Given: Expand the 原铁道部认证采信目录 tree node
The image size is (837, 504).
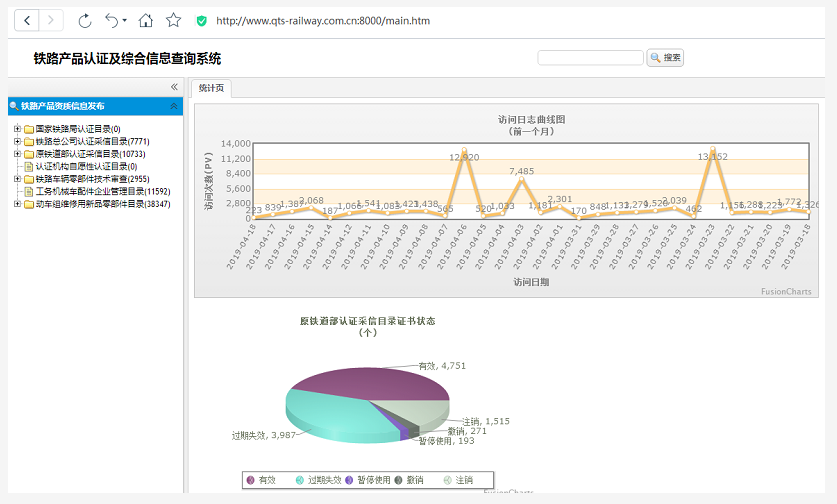Looking at the screenshot, I should click(x=17, y=153).
